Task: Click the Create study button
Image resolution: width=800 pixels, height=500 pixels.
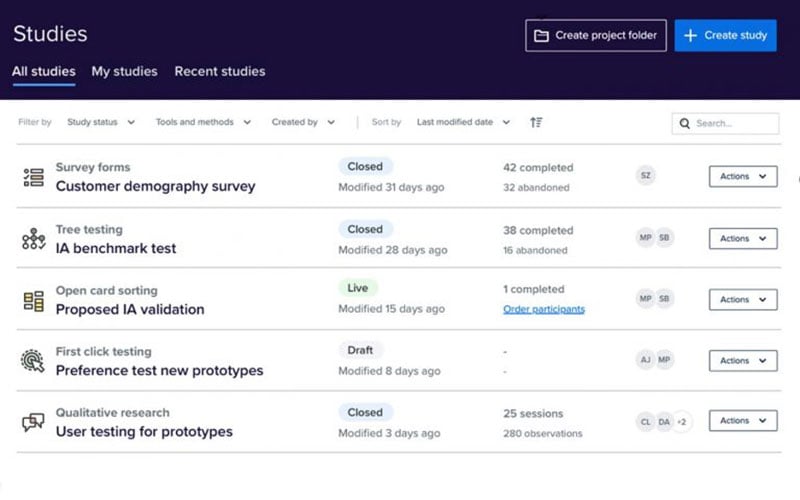Action: point(725,35)
